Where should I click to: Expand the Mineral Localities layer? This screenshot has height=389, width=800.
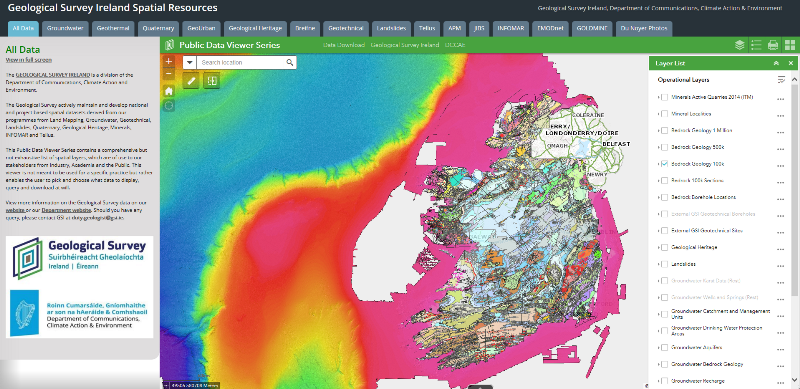point(659,114)
